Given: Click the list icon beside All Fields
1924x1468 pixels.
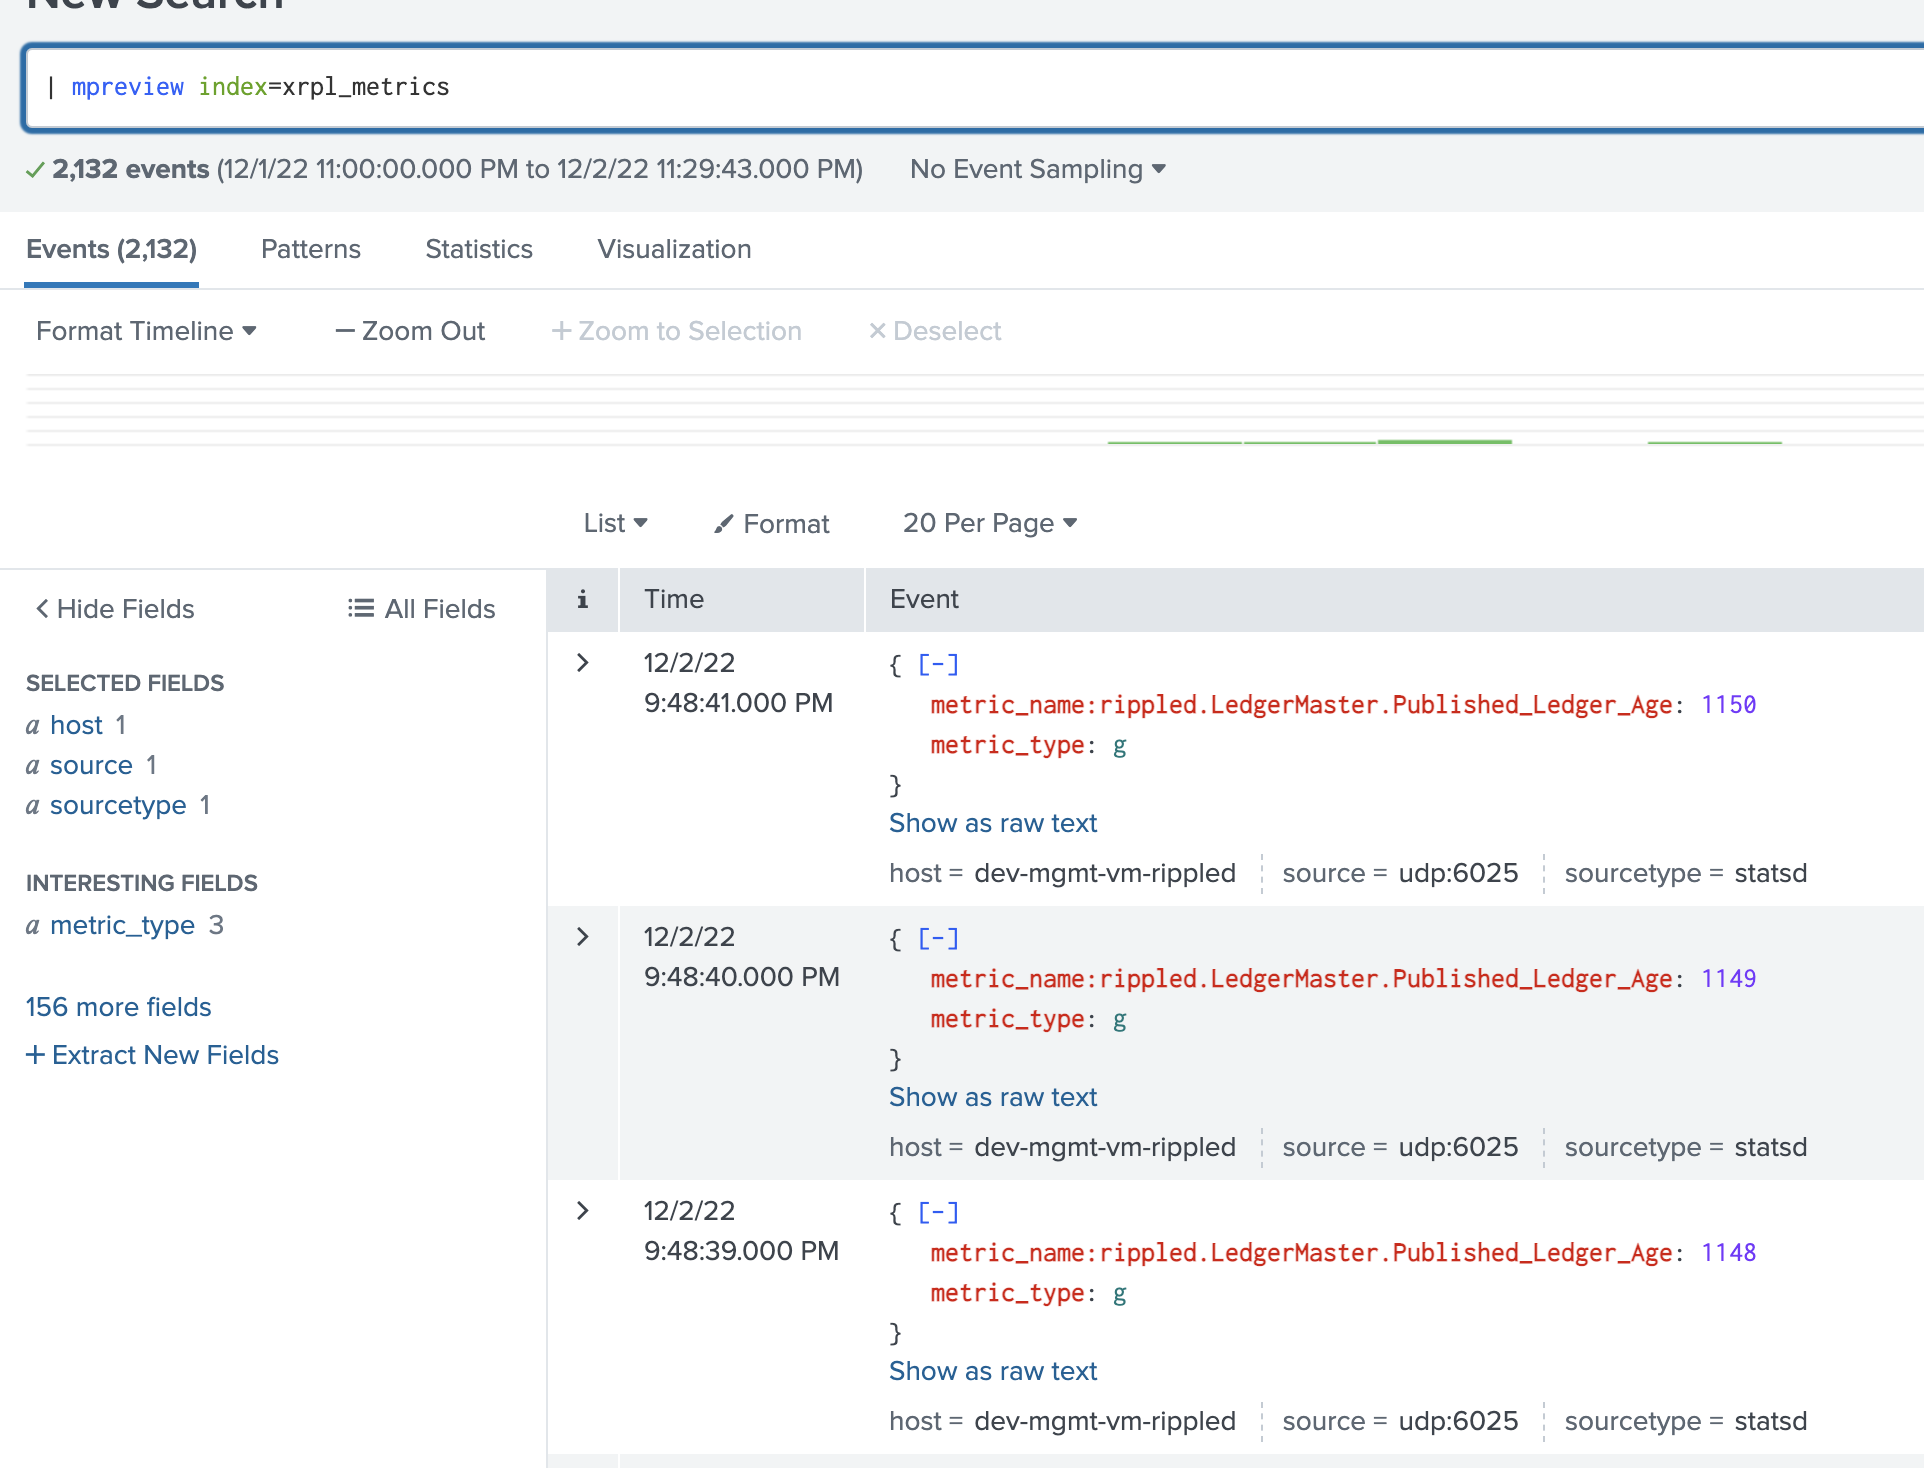Looking at the screenshot, I should click(x=358, y=608).
